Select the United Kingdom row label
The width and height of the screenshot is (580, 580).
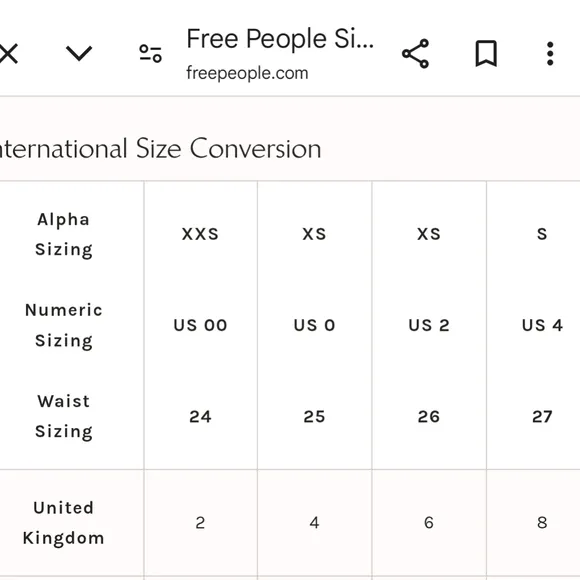pos(64,523)
